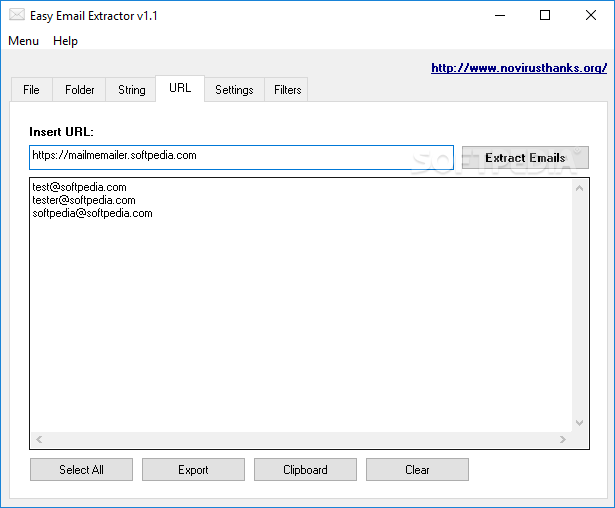Switch to the Folder tab
Image resolution: width=615 pixels, height=508 pixels.
coord(79,90)
